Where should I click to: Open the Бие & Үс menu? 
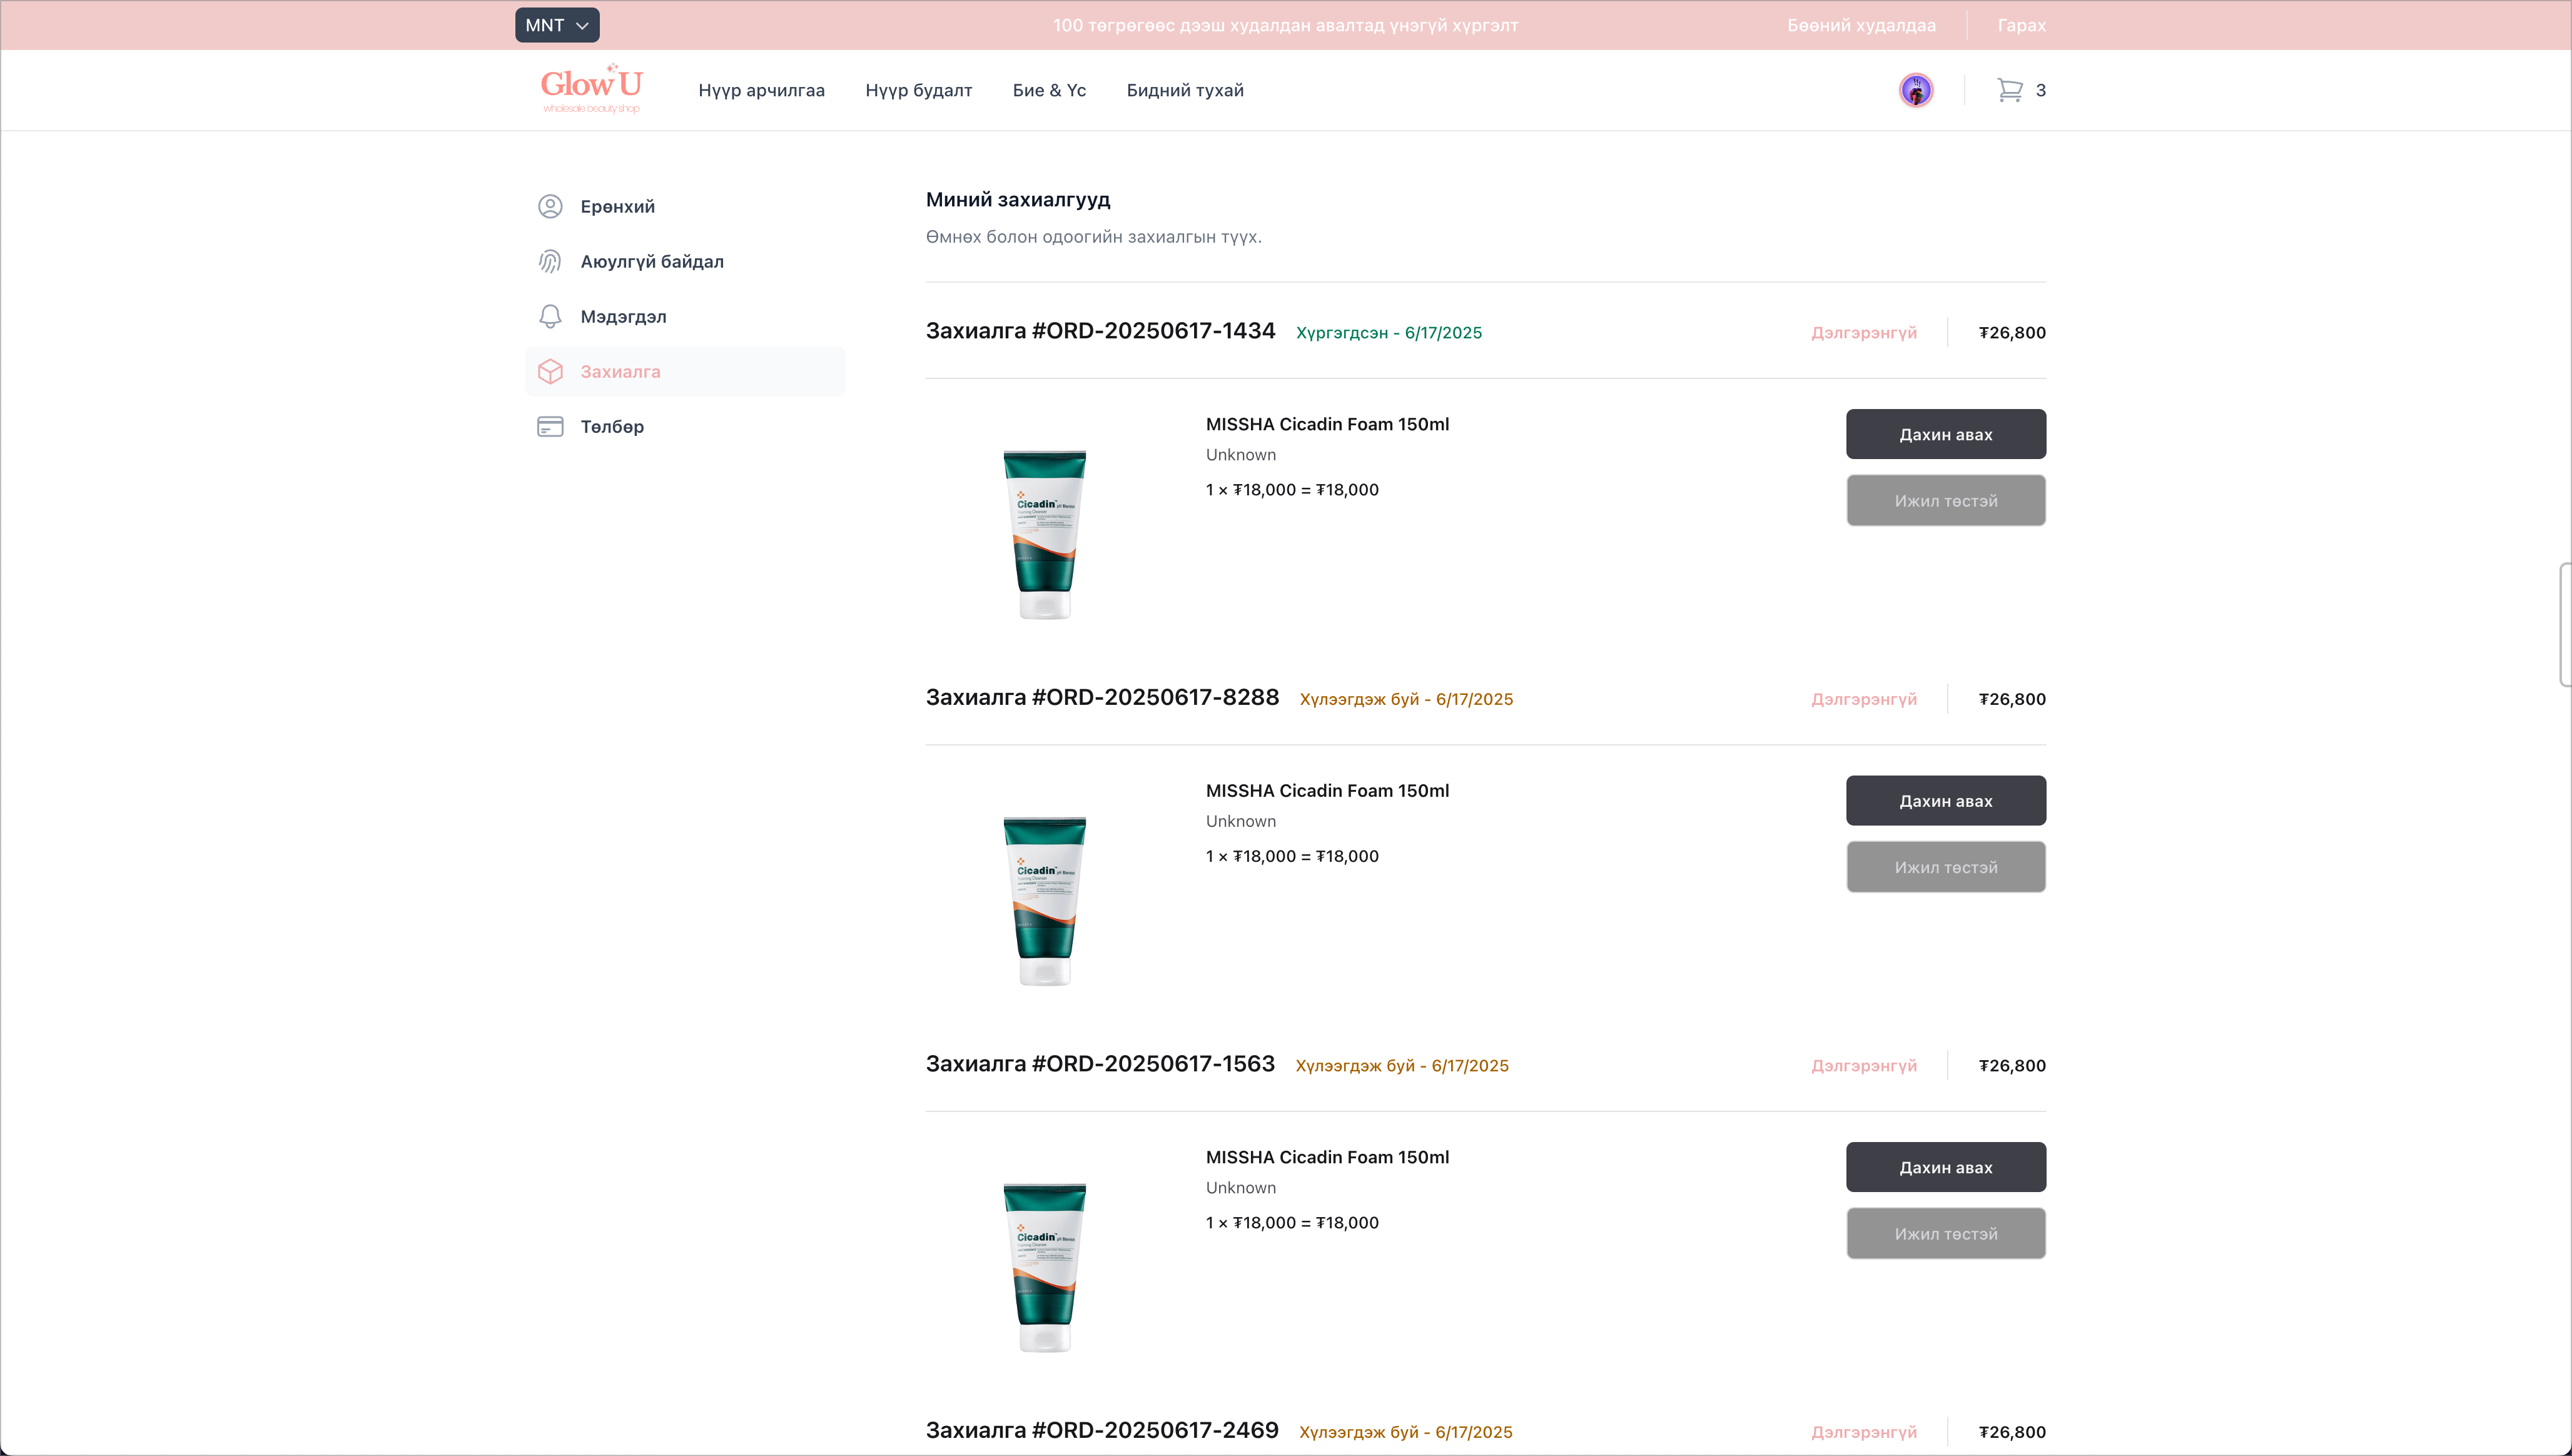coord(1049,90)
